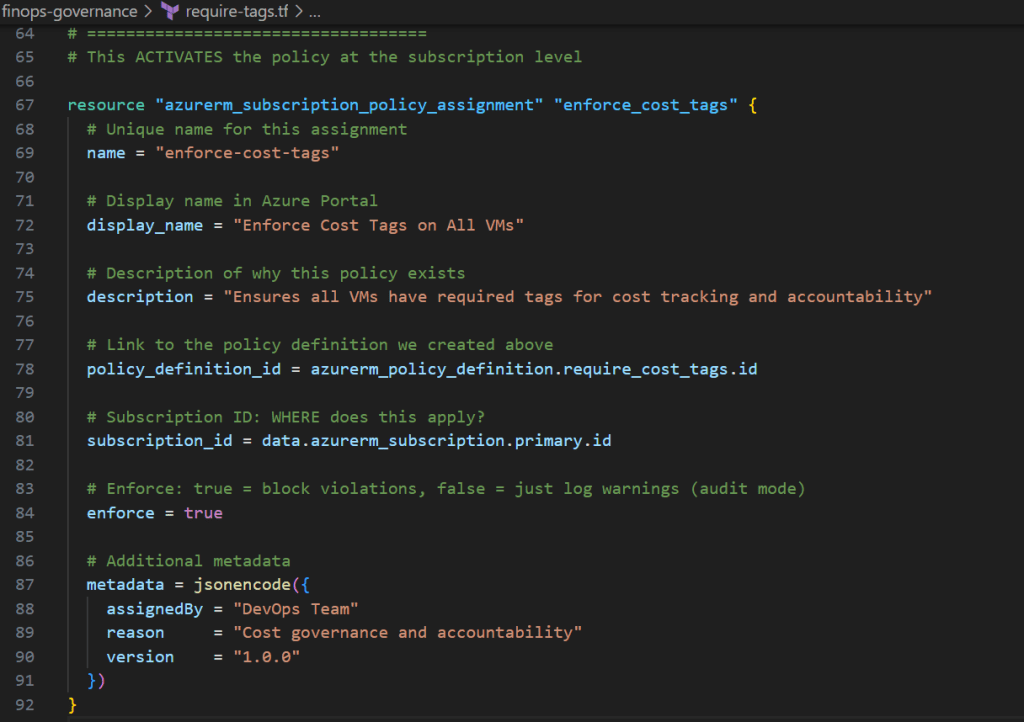Click line number 92 in the gutter
Screen dimensions: 1024x722
pos(25,705)
